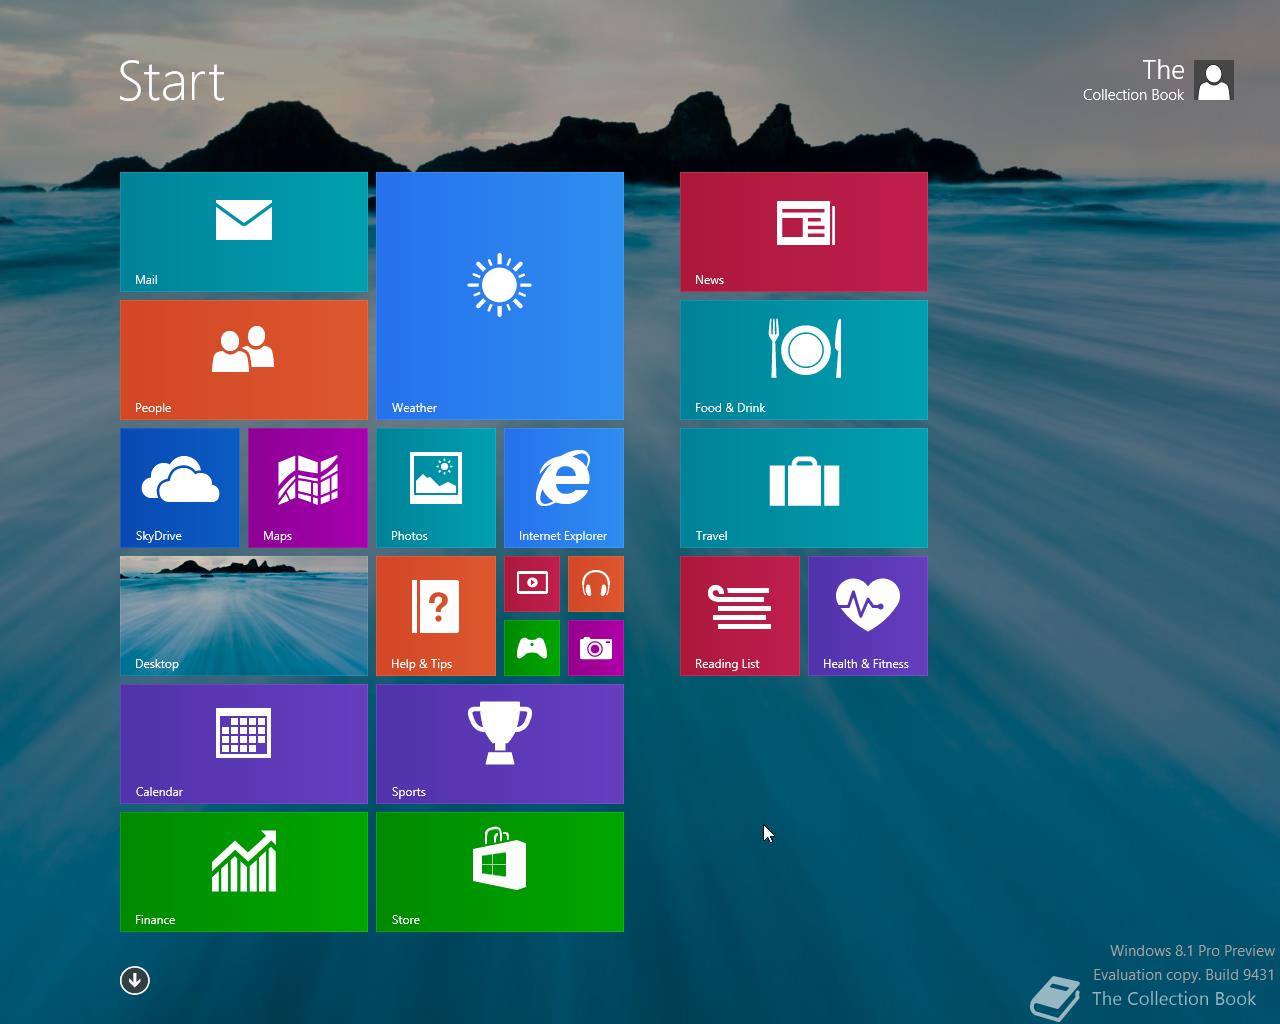This screenshot has height=1024, width=1280.
Task: Open the Maps tile
Action: (308, 488)
